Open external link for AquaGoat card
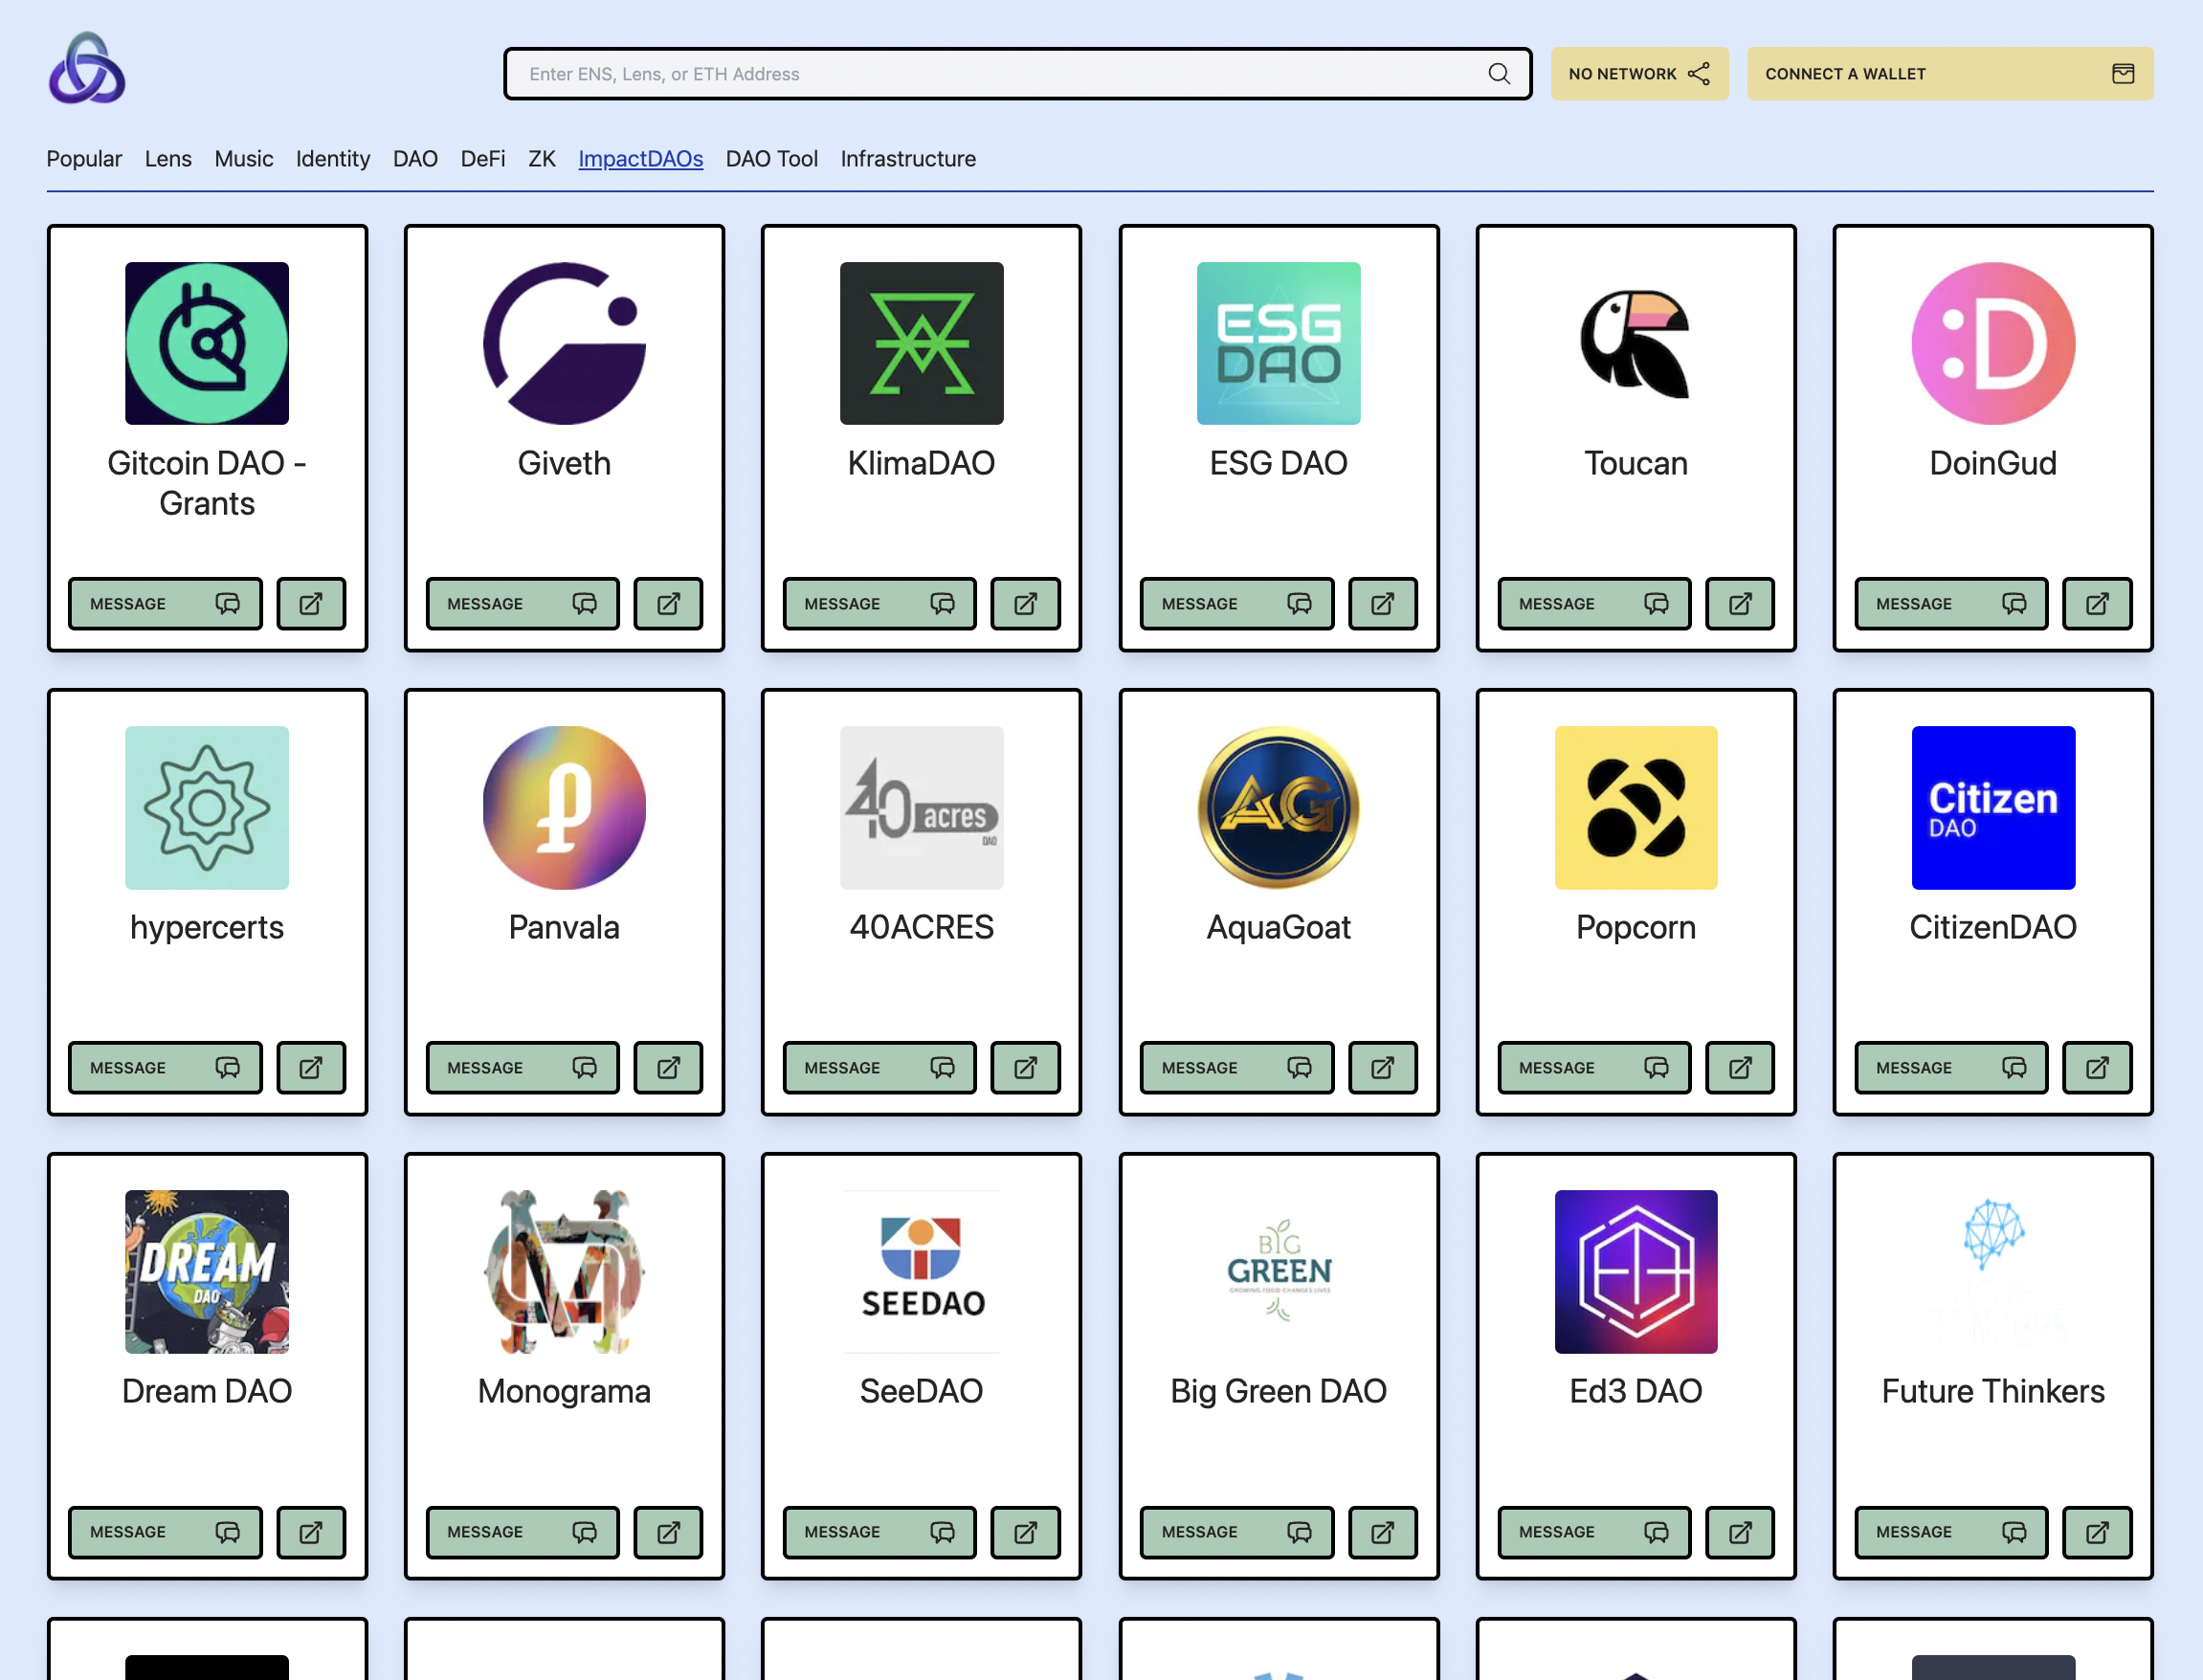The image size is (2203, 1680). click(1383, 1067)
